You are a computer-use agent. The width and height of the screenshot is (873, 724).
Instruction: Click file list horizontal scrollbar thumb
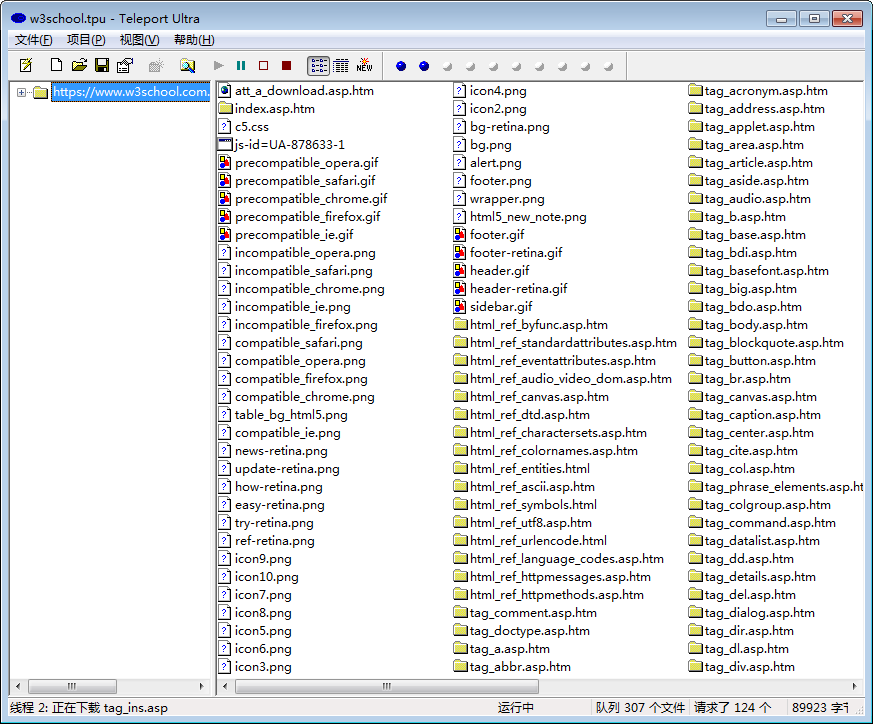point(387,686)
